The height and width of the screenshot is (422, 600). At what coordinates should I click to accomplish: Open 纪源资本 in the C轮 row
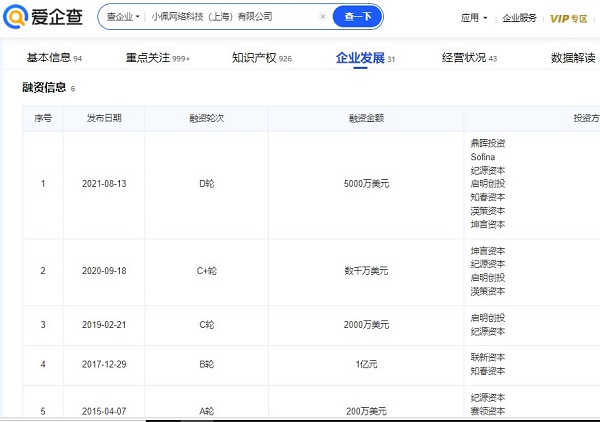(488, 331)
